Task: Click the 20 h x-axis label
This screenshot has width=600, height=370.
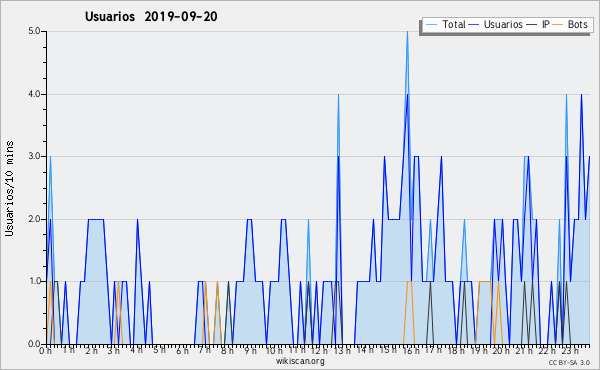Action: (x=501, y=351)
